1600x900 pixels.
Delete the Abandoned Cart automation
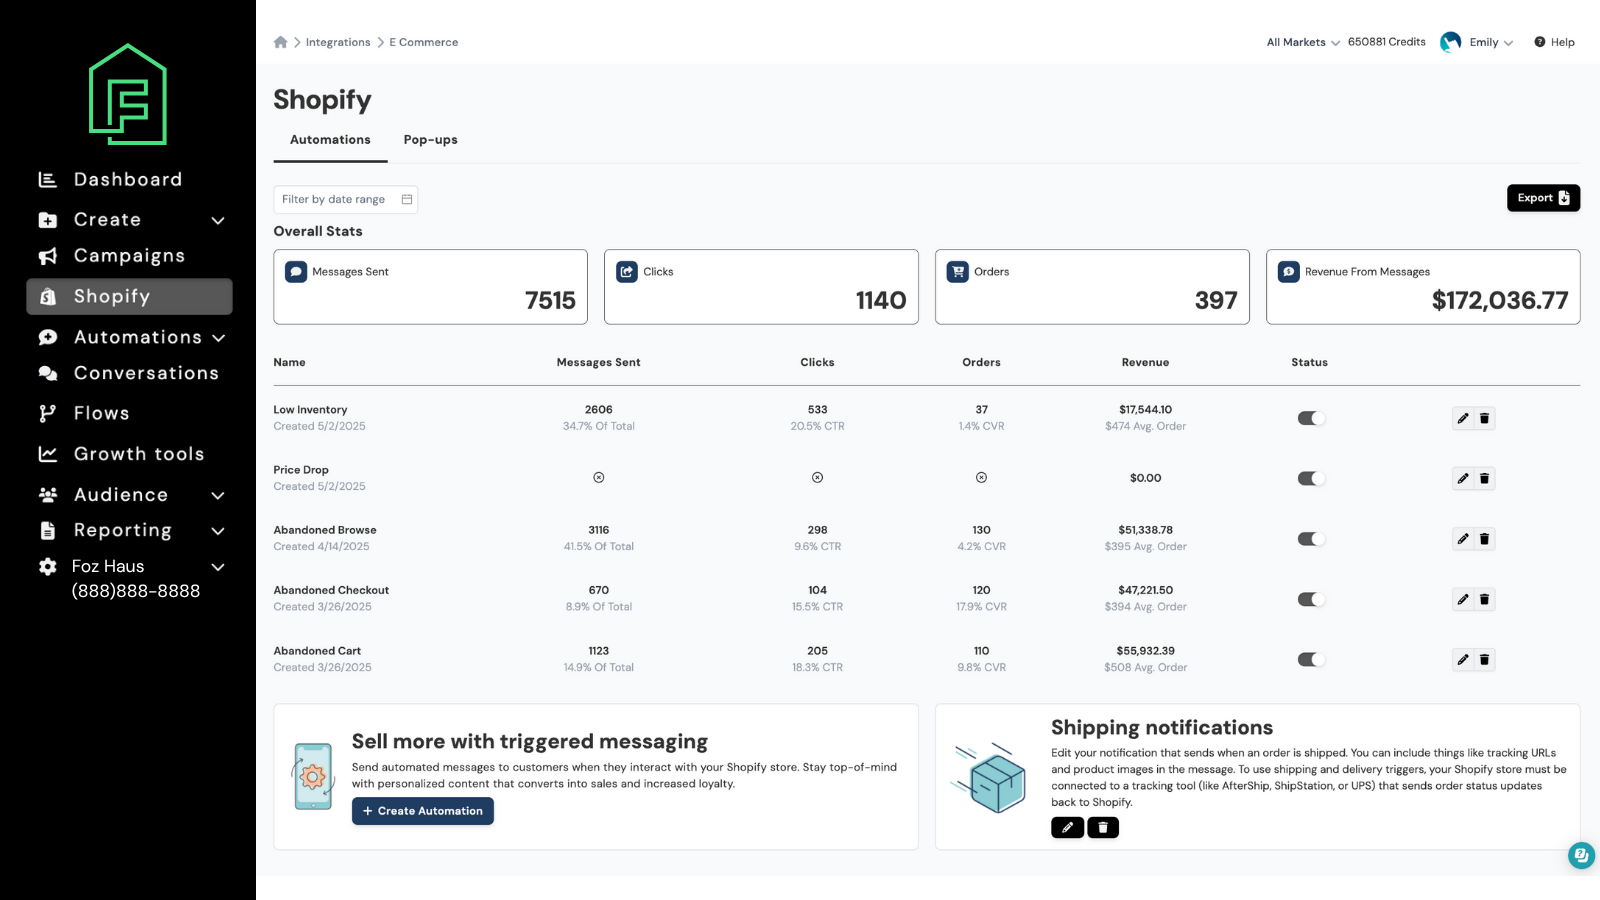tap(1484, 660)
